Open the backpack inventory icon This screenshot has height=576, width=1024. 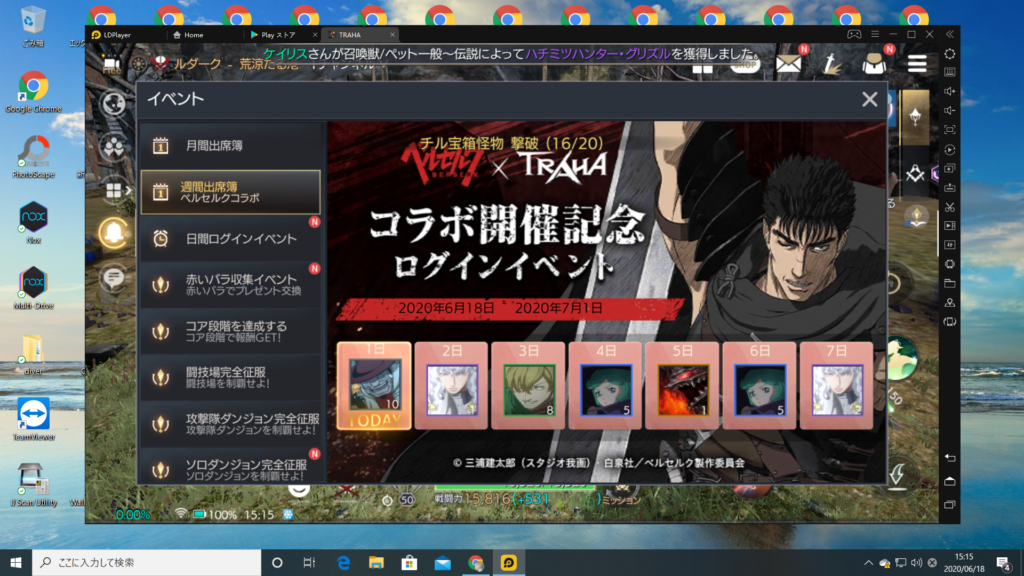(874, 64)
